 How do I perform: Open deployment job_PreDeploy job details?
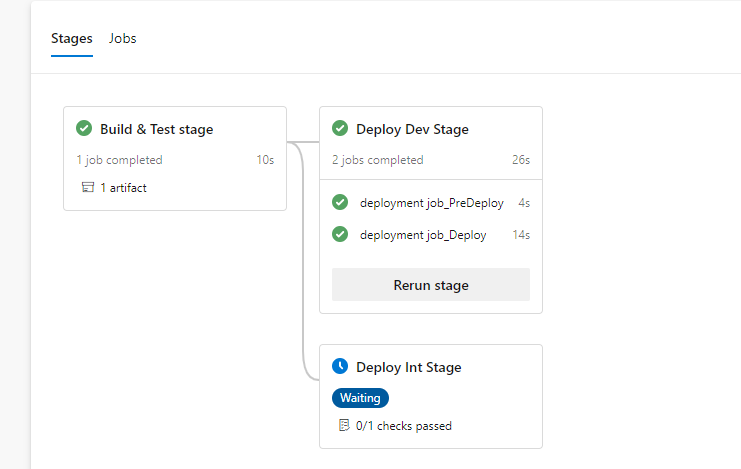pyautogui.click(x=431, y=203)
